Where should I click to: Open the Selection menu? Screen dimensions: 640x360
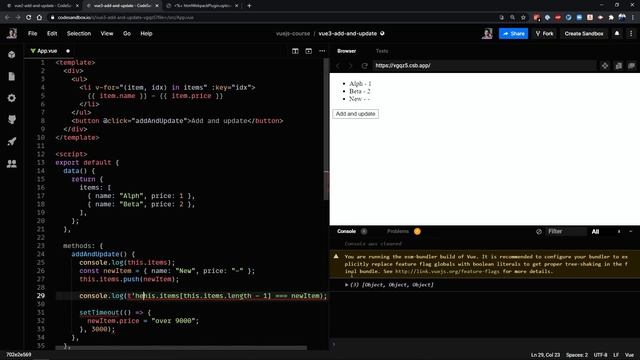(79, 33)
